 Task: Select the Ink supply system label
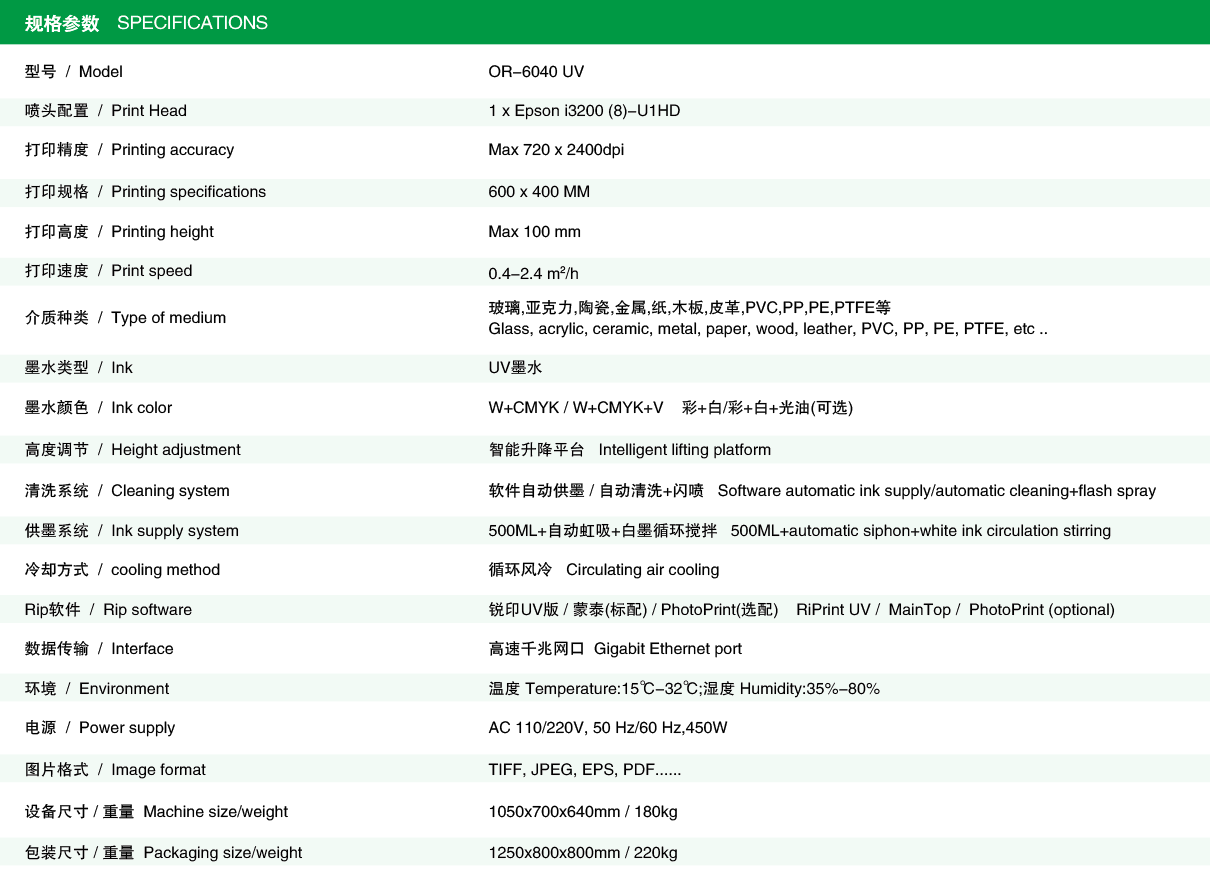[132, 531]
